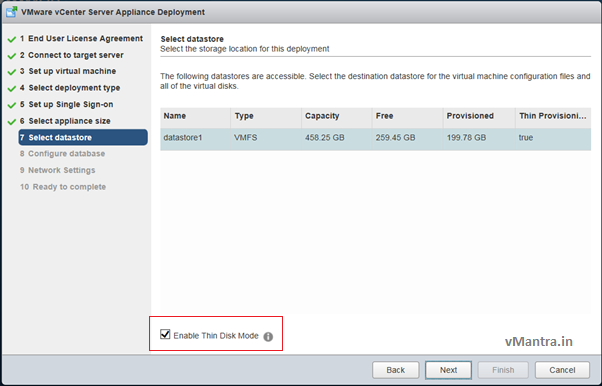Click Next to continue deployment
This screenshot has width=602, height=386.
(448, 370)
